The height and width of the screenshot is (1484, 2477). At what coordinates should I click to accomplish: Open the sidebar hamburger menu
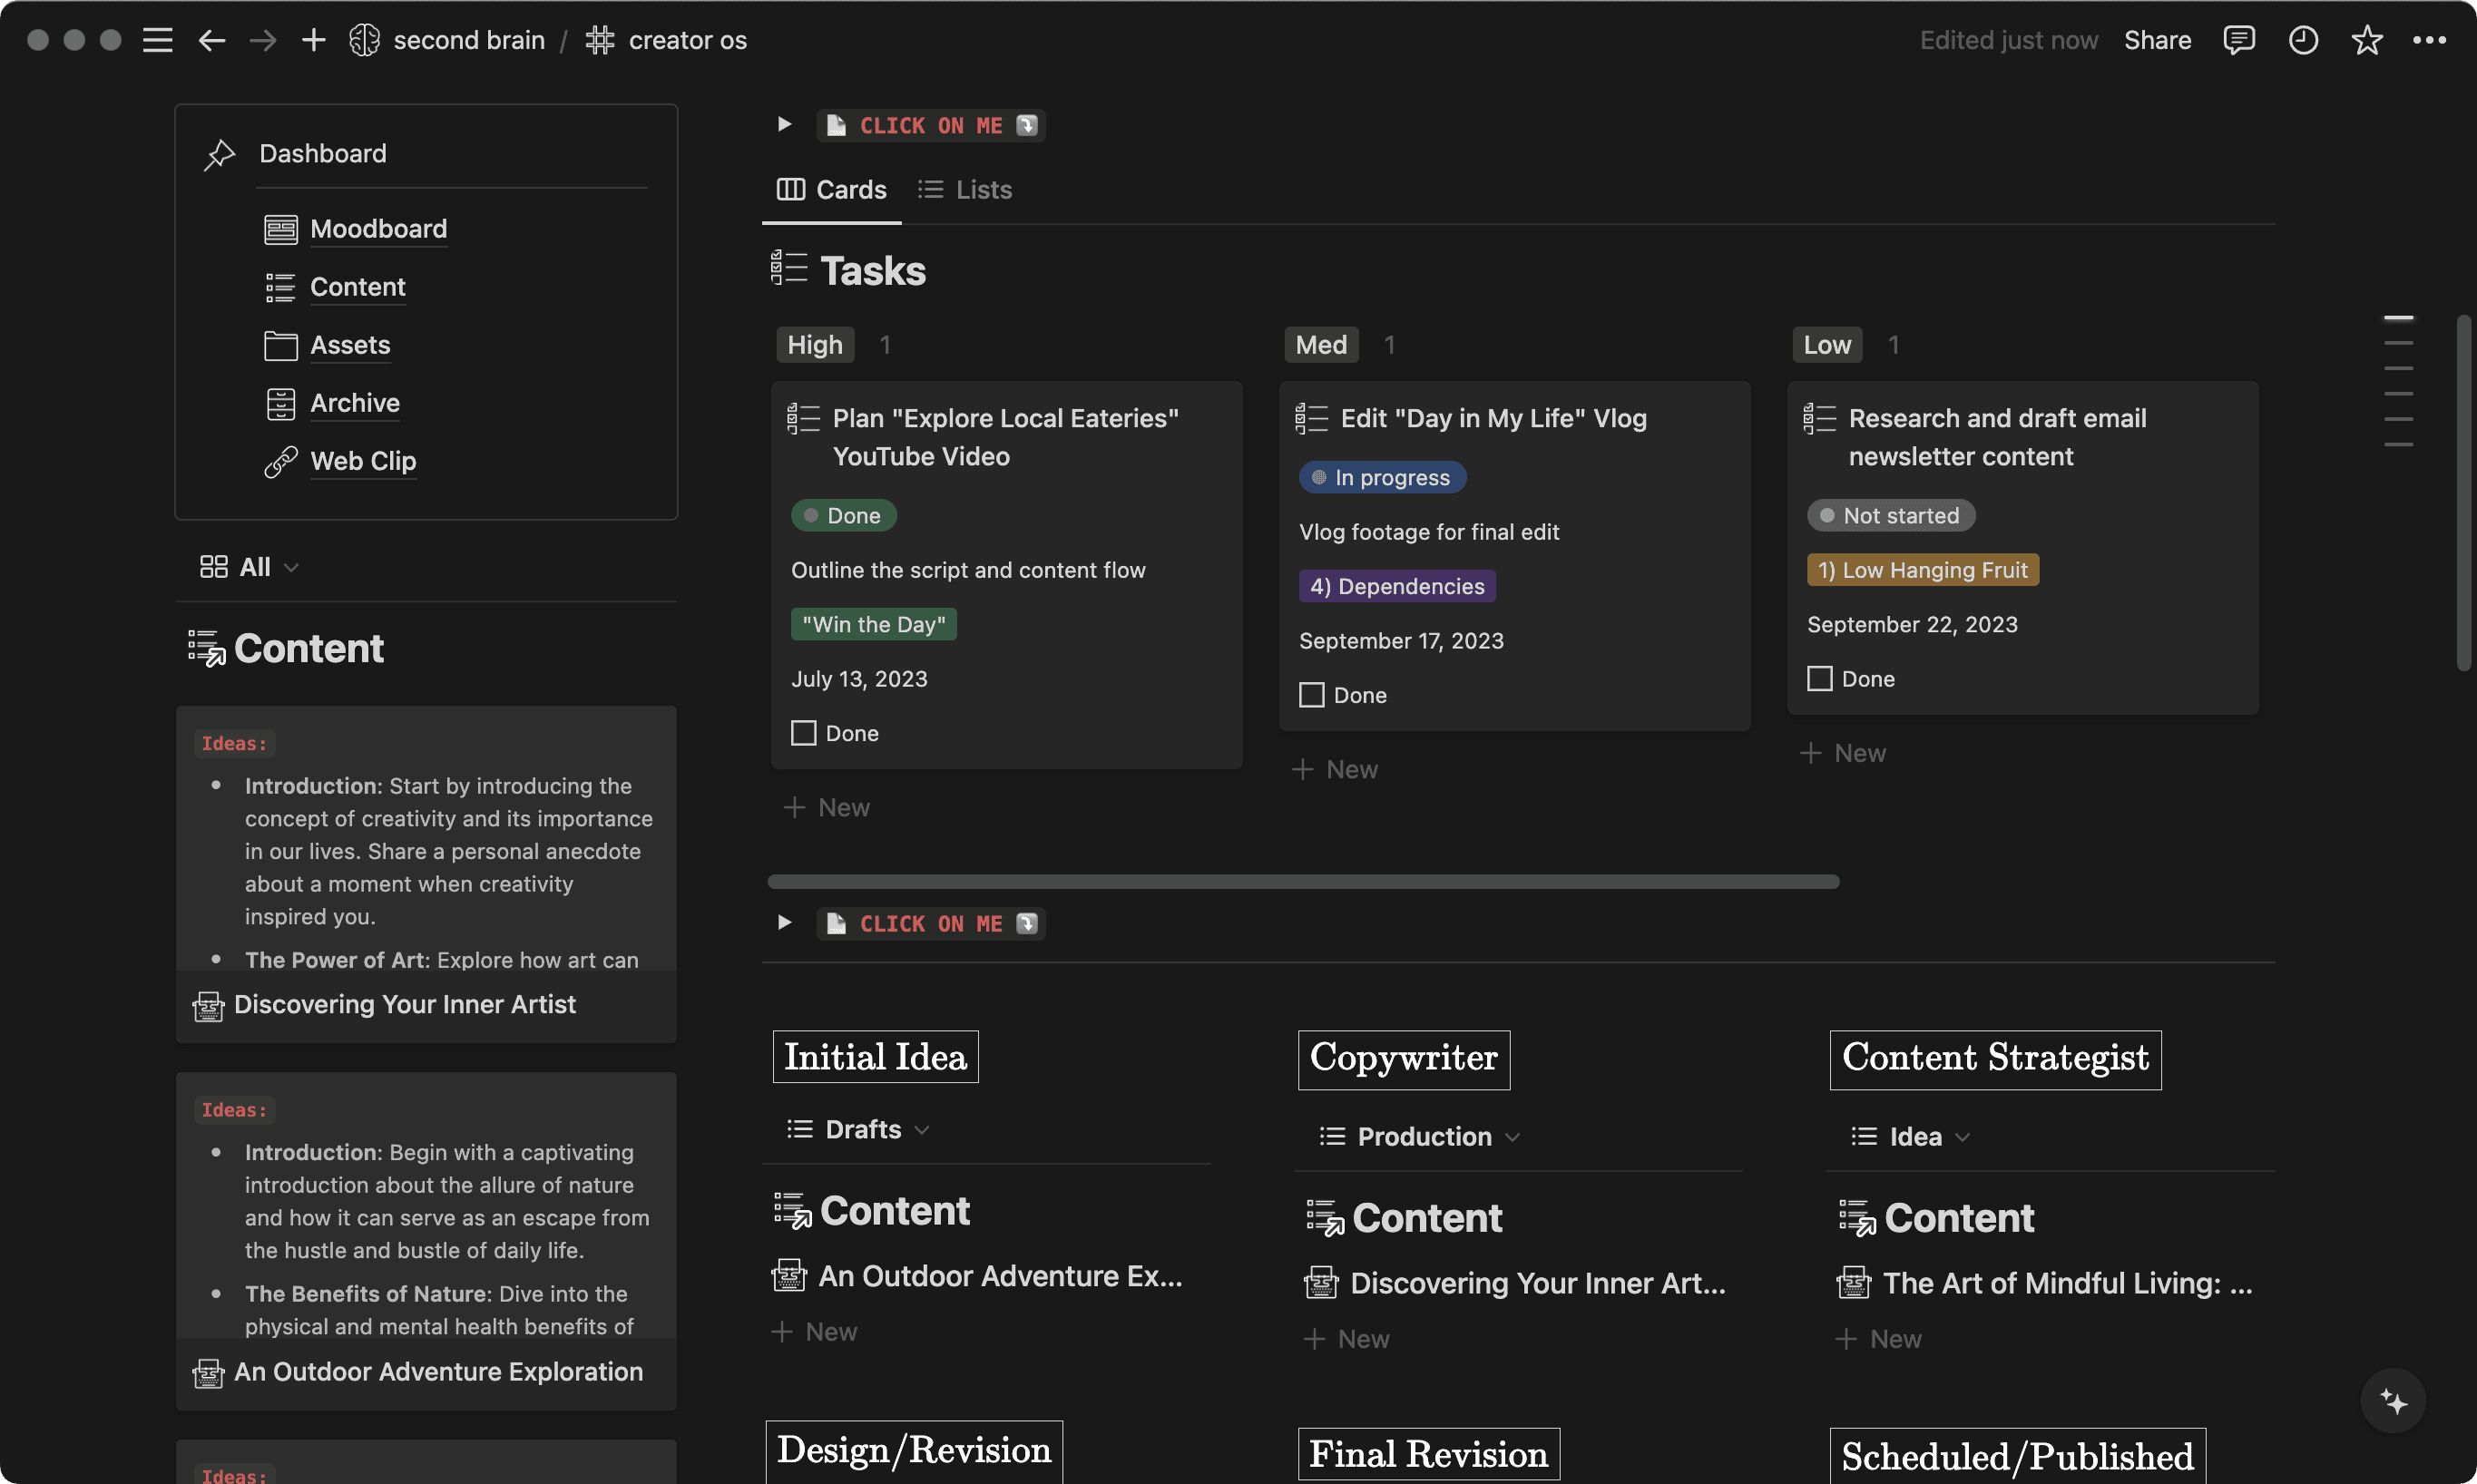pos(157,40)
